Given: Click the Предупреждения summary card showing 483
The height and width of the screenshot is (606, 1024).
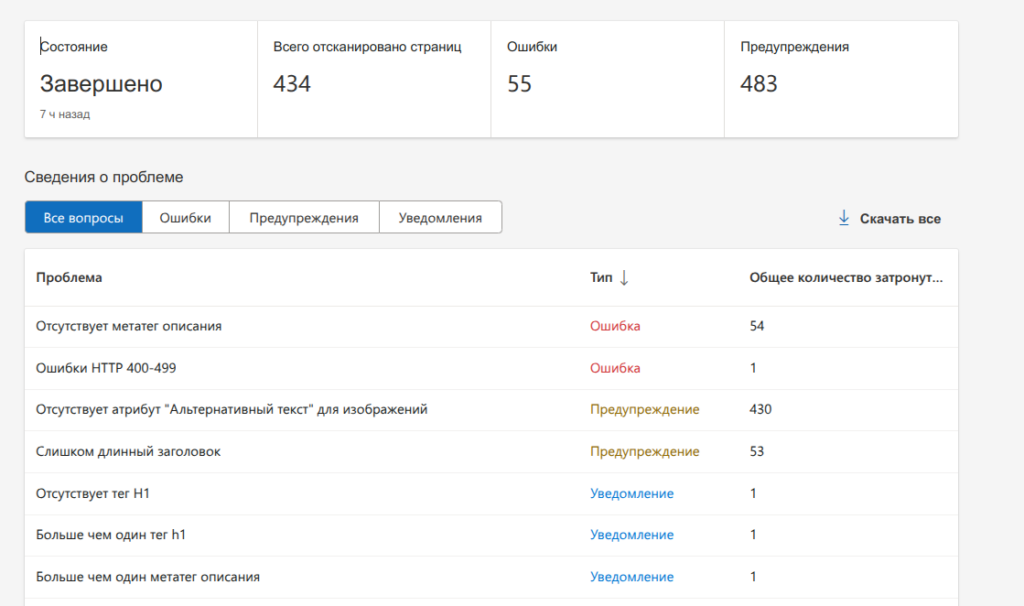Looking at the screenshot, I should [x=840, y=79].
